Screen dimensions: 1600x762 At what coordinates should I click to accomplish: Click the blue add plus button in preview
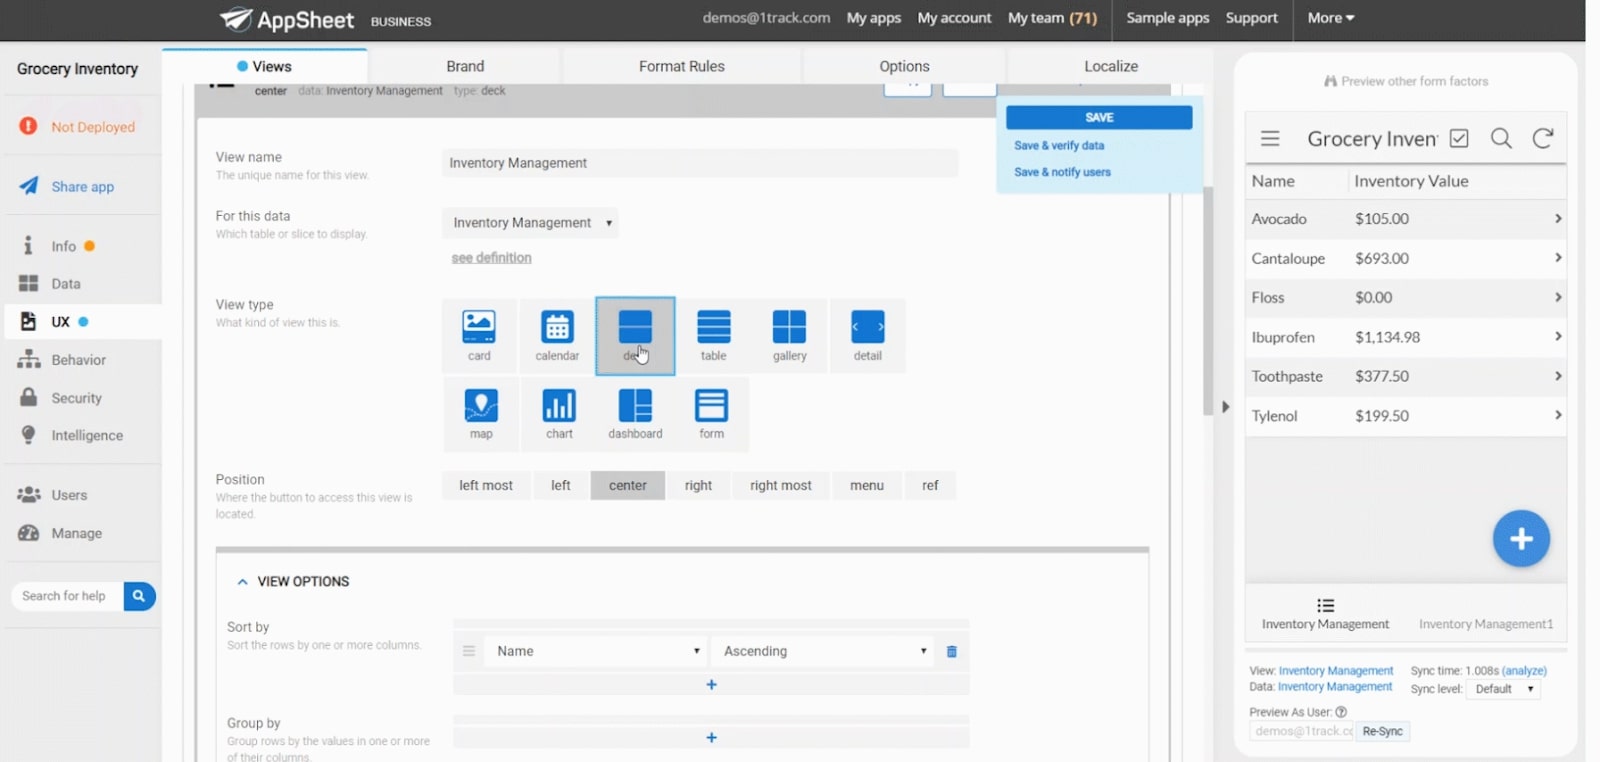pyautogui.click(x=1521, y=538)
